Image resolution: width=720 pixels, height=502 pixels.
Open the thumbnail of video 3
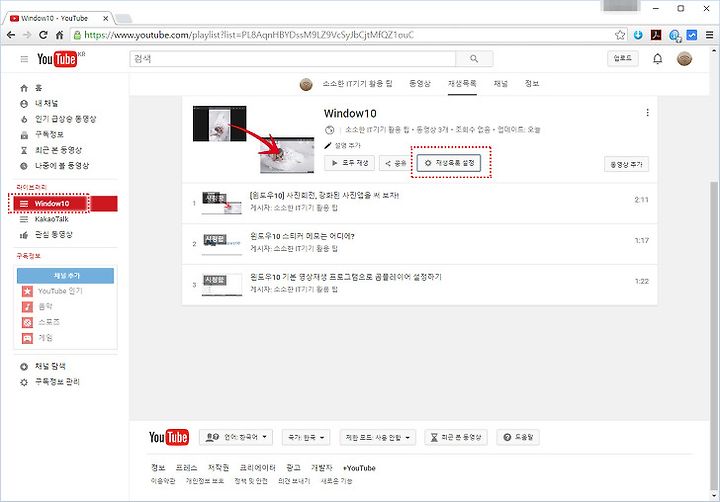coord(222,285)
